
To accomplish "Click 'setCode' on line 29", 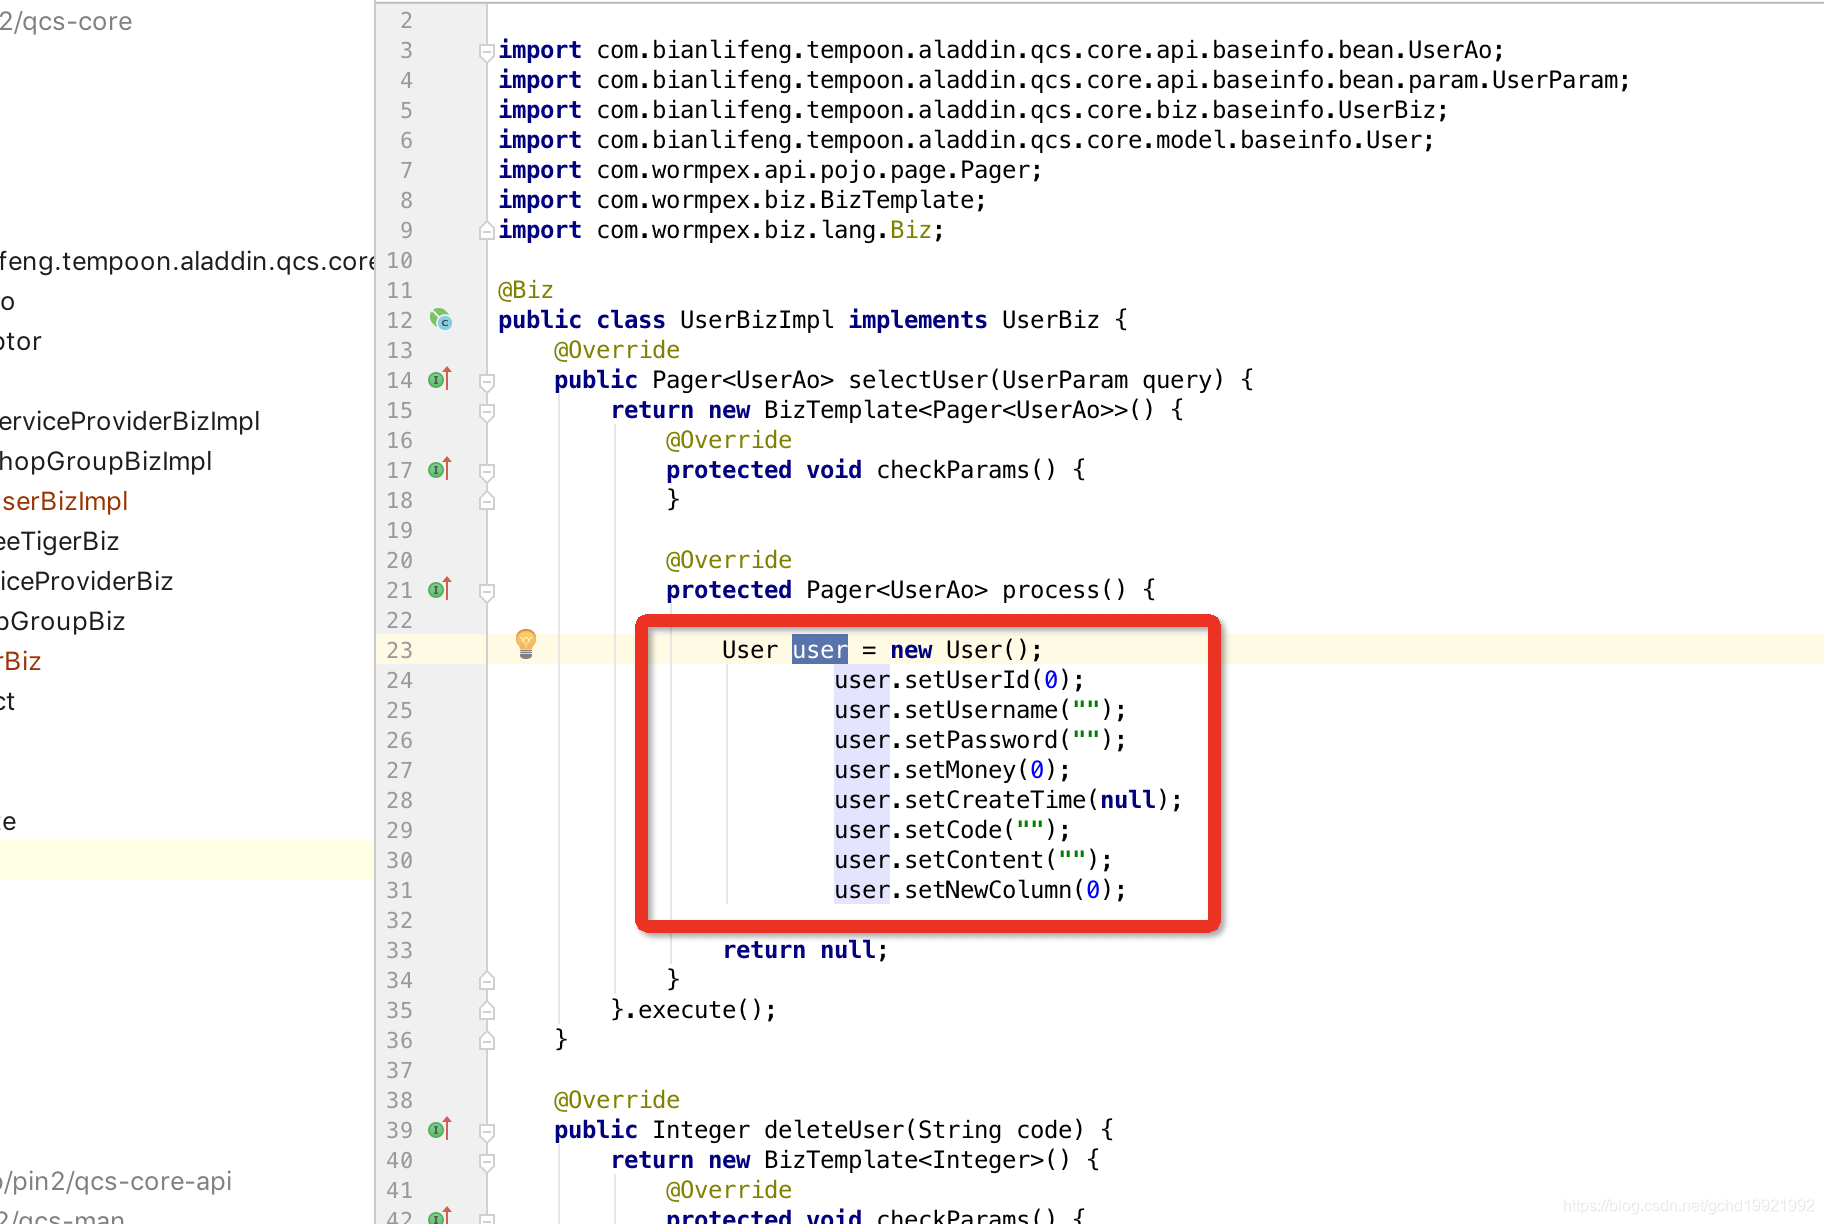I will [953, 830].
